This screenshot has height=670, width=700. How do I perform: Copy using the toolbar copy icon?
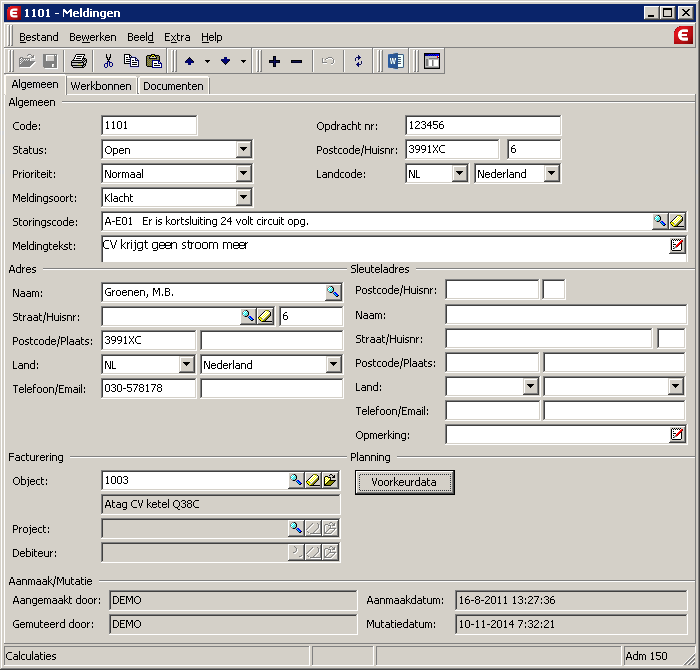coord(131,61)
